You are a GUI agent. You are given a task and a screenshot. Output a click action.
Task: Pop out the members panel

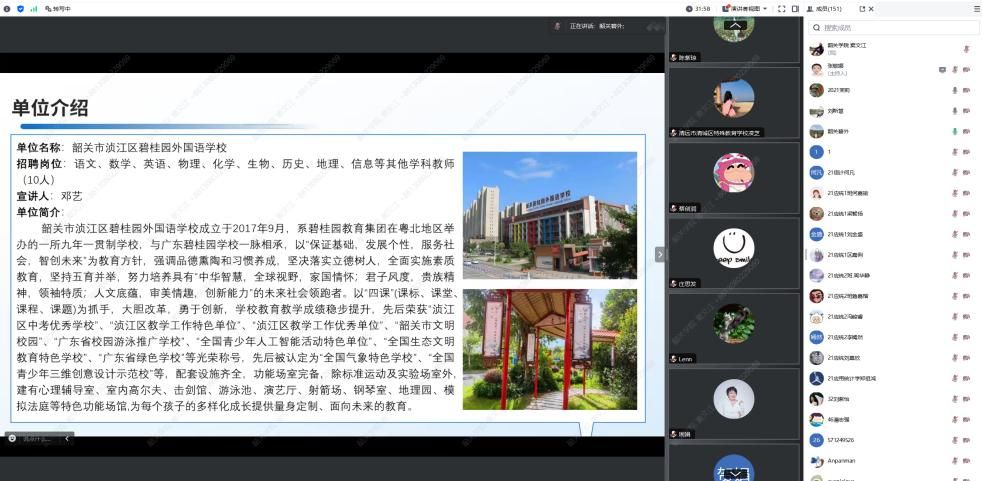[862, 9]
